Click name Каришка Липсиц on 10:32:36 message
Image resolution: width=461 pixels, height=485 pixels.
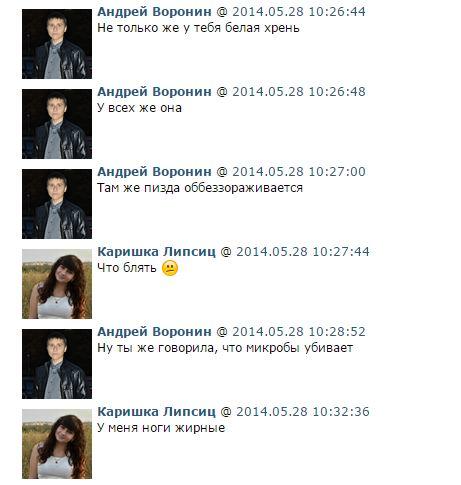pyautogui.click(x=156, y=412)
